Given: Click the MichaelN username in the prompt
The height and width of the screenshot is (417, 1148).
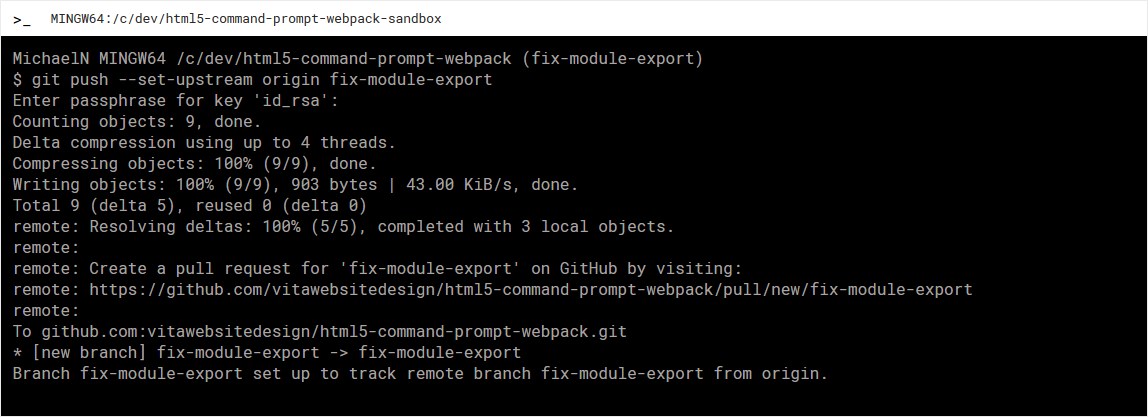Looking at the screenshot, I should [x=51, y=59].
